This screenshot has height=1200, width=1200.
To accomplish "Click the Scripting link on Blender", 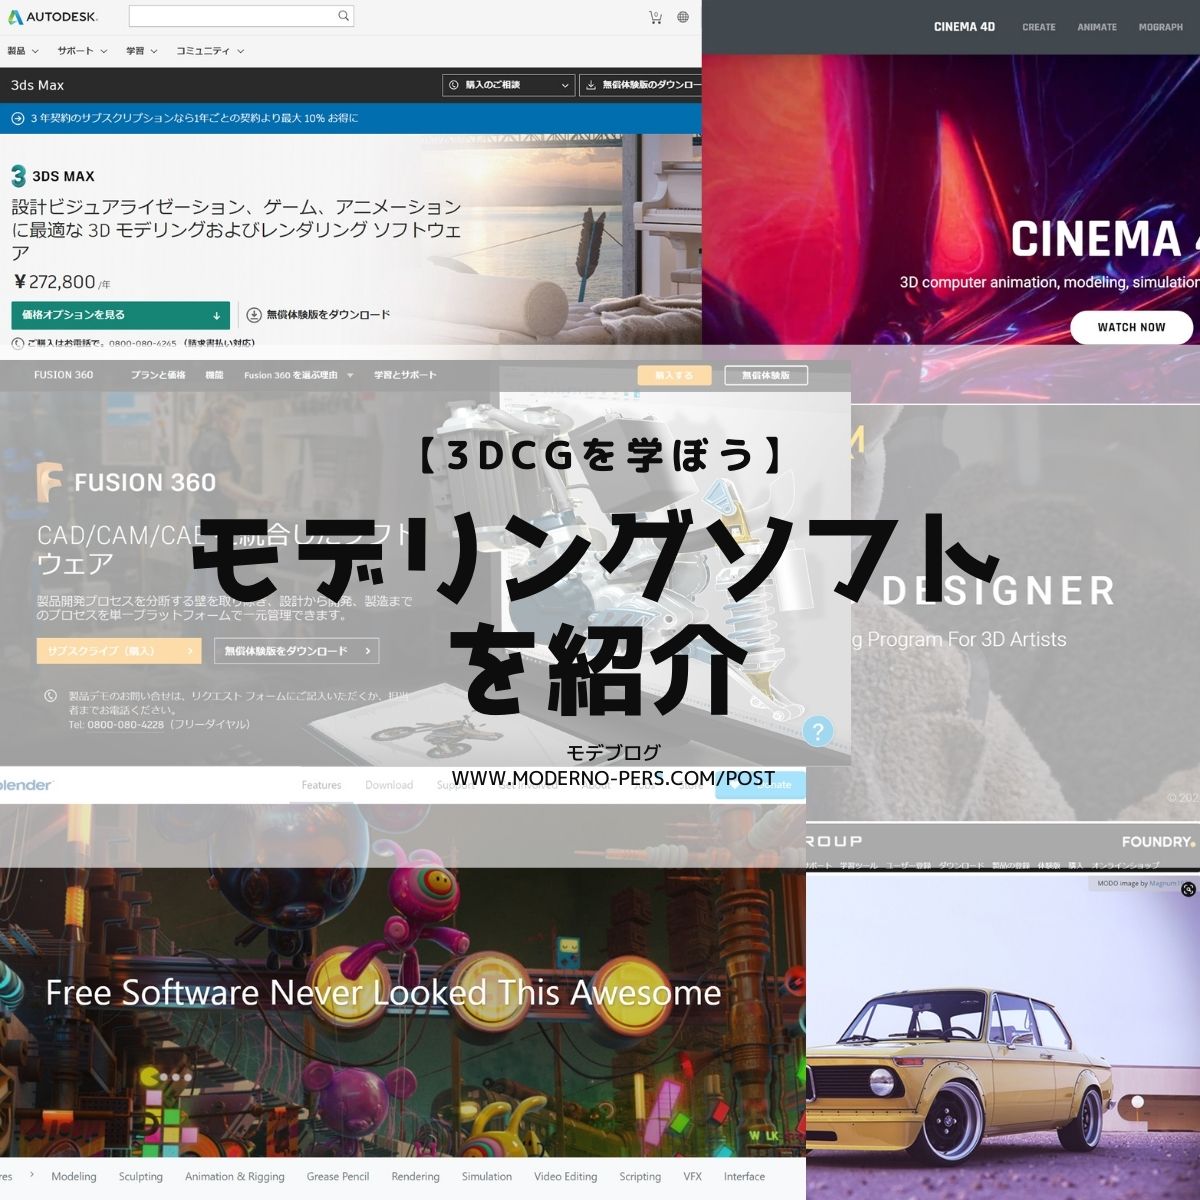I will point(640,1177).
